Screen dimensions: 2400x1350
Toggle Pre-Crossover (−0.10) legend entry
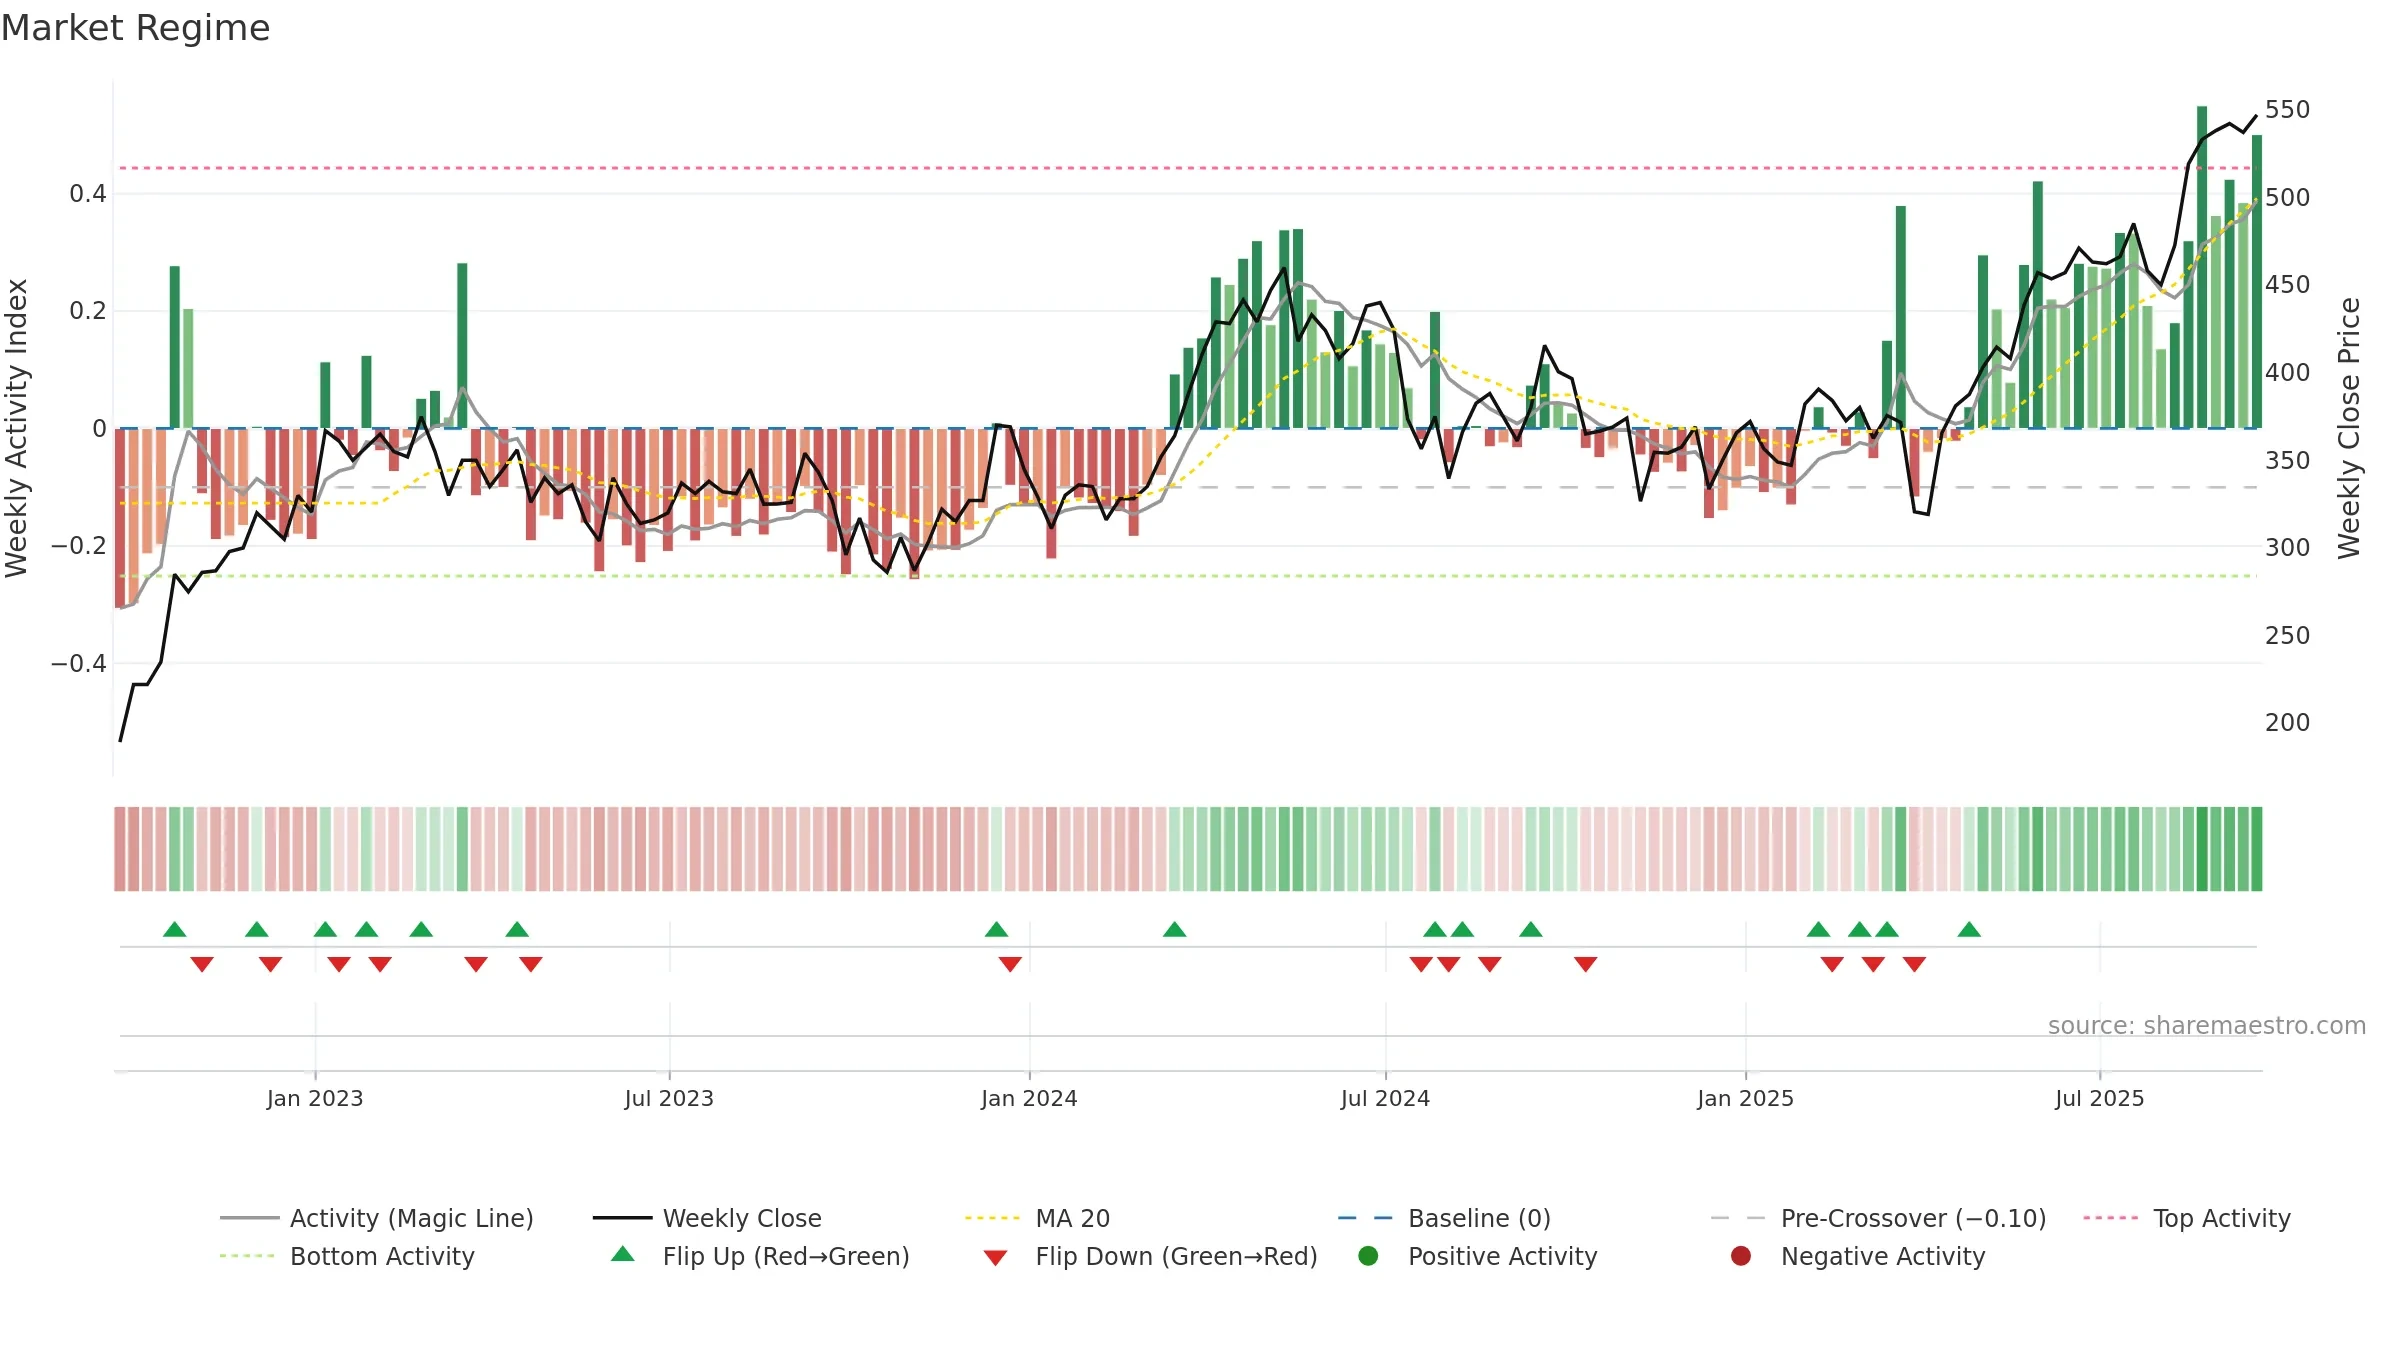click(x=1878, y=1218)
